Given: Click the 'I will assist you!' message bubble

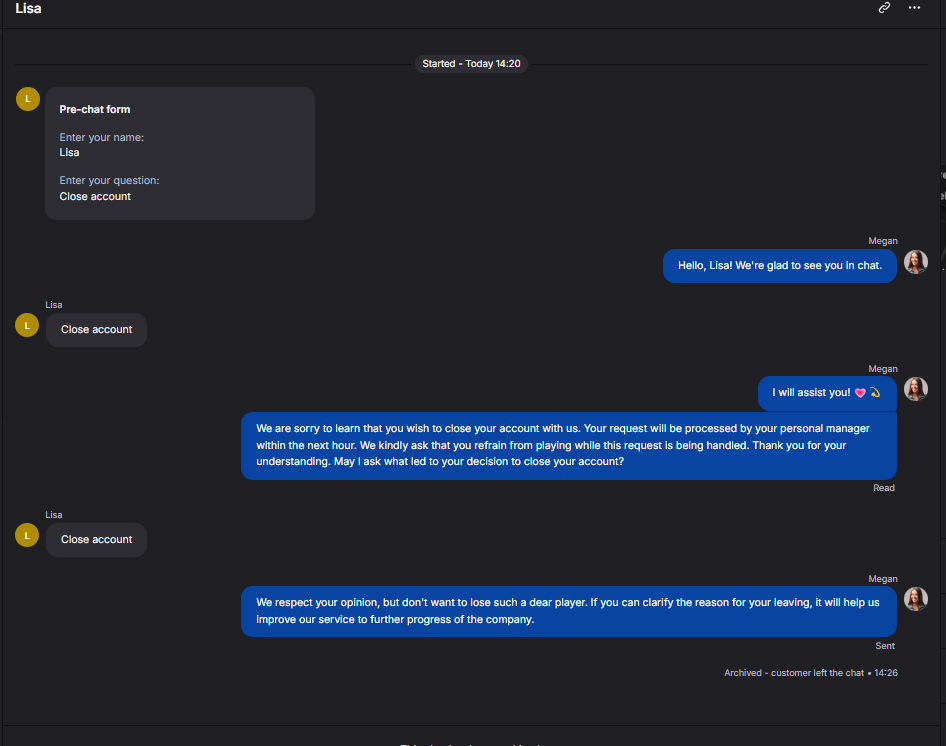Looking at the screenshot, I should [x=827, y=393].
